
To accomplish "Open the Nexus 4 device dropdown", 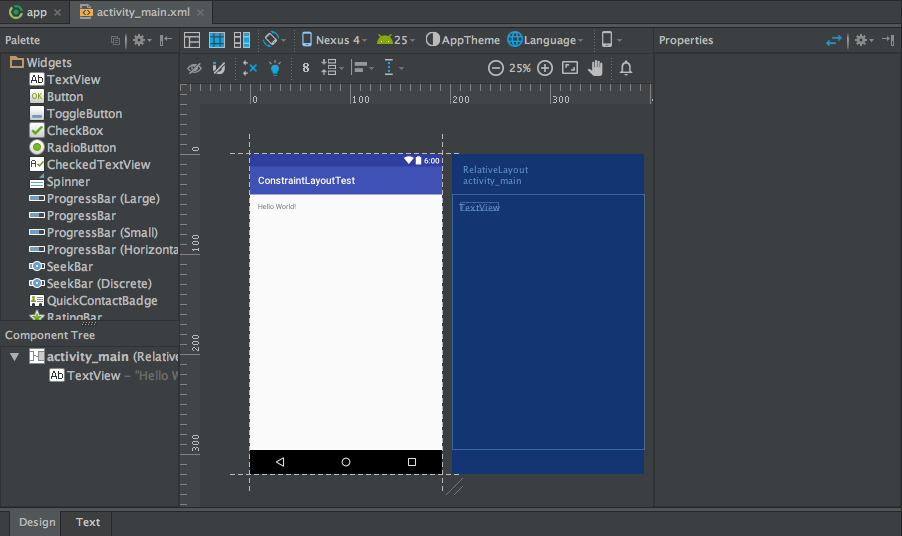I will point(334,40).
